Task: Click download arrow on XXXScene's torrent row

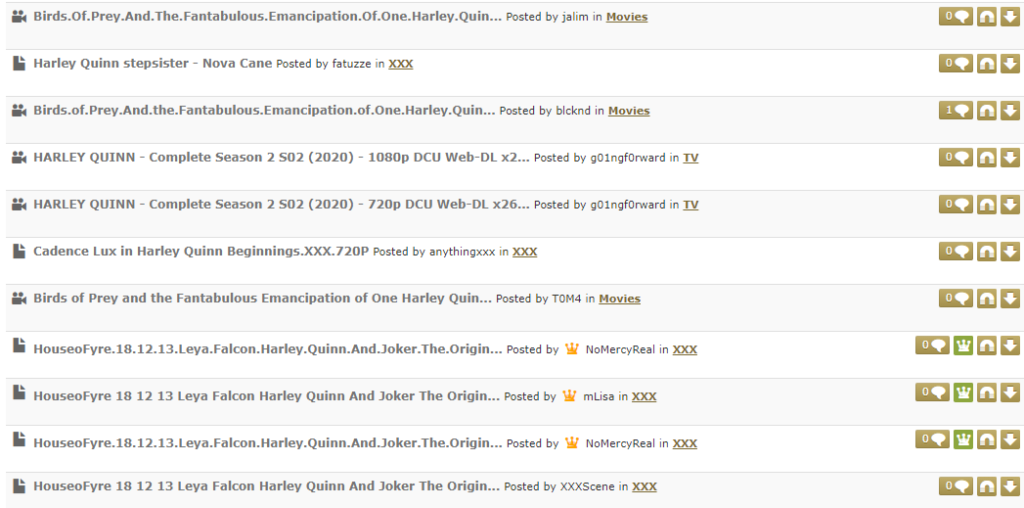Action: (x=1010, y=487)
